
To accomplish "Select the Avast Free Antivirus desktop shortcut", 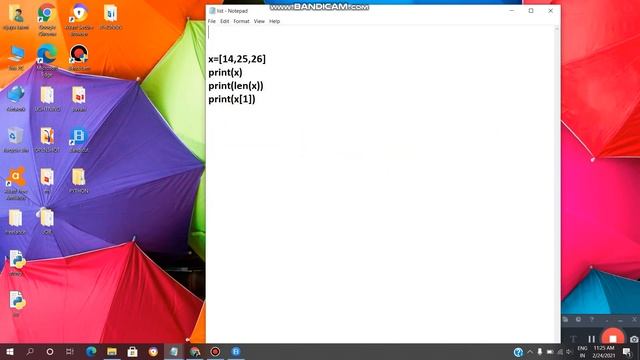I will [16, 184].
